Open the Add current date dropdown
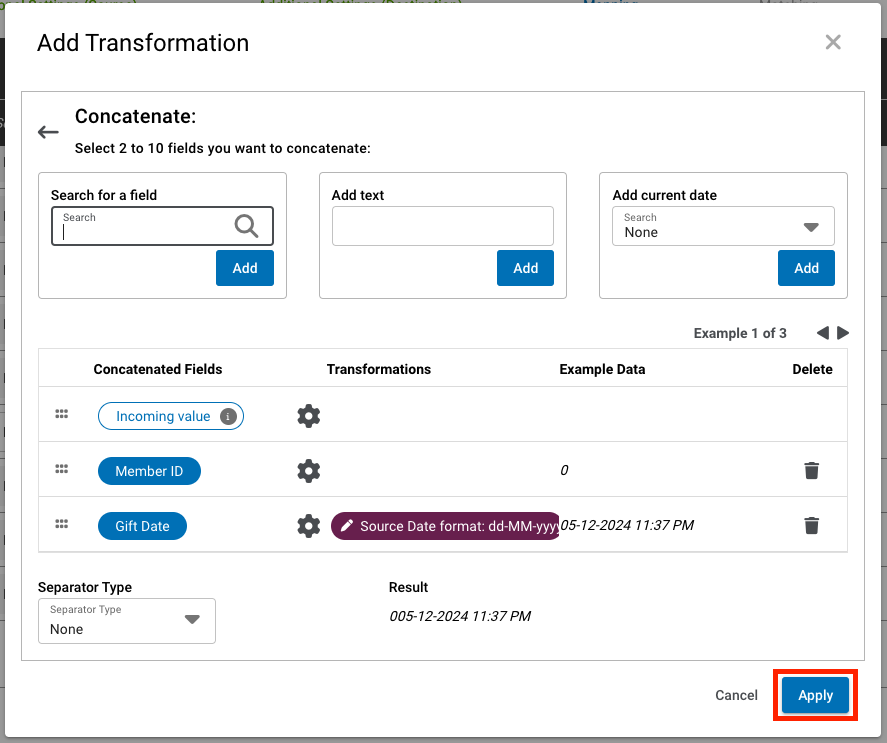 tap(723, 226)
